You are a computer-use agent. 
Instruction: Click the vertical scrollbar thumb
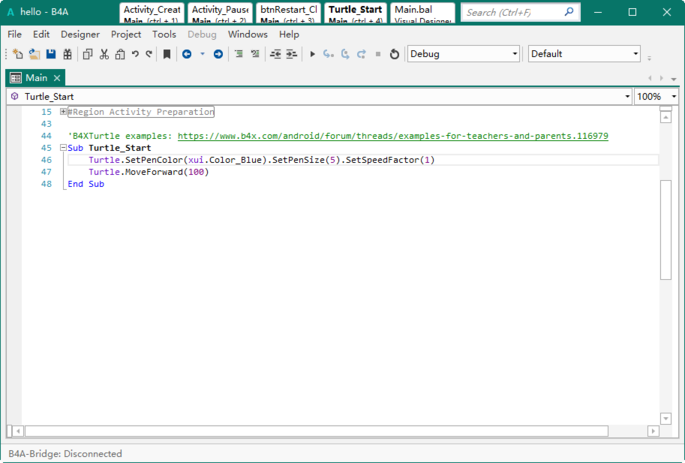pyautogui.click(x=666, y=229)
